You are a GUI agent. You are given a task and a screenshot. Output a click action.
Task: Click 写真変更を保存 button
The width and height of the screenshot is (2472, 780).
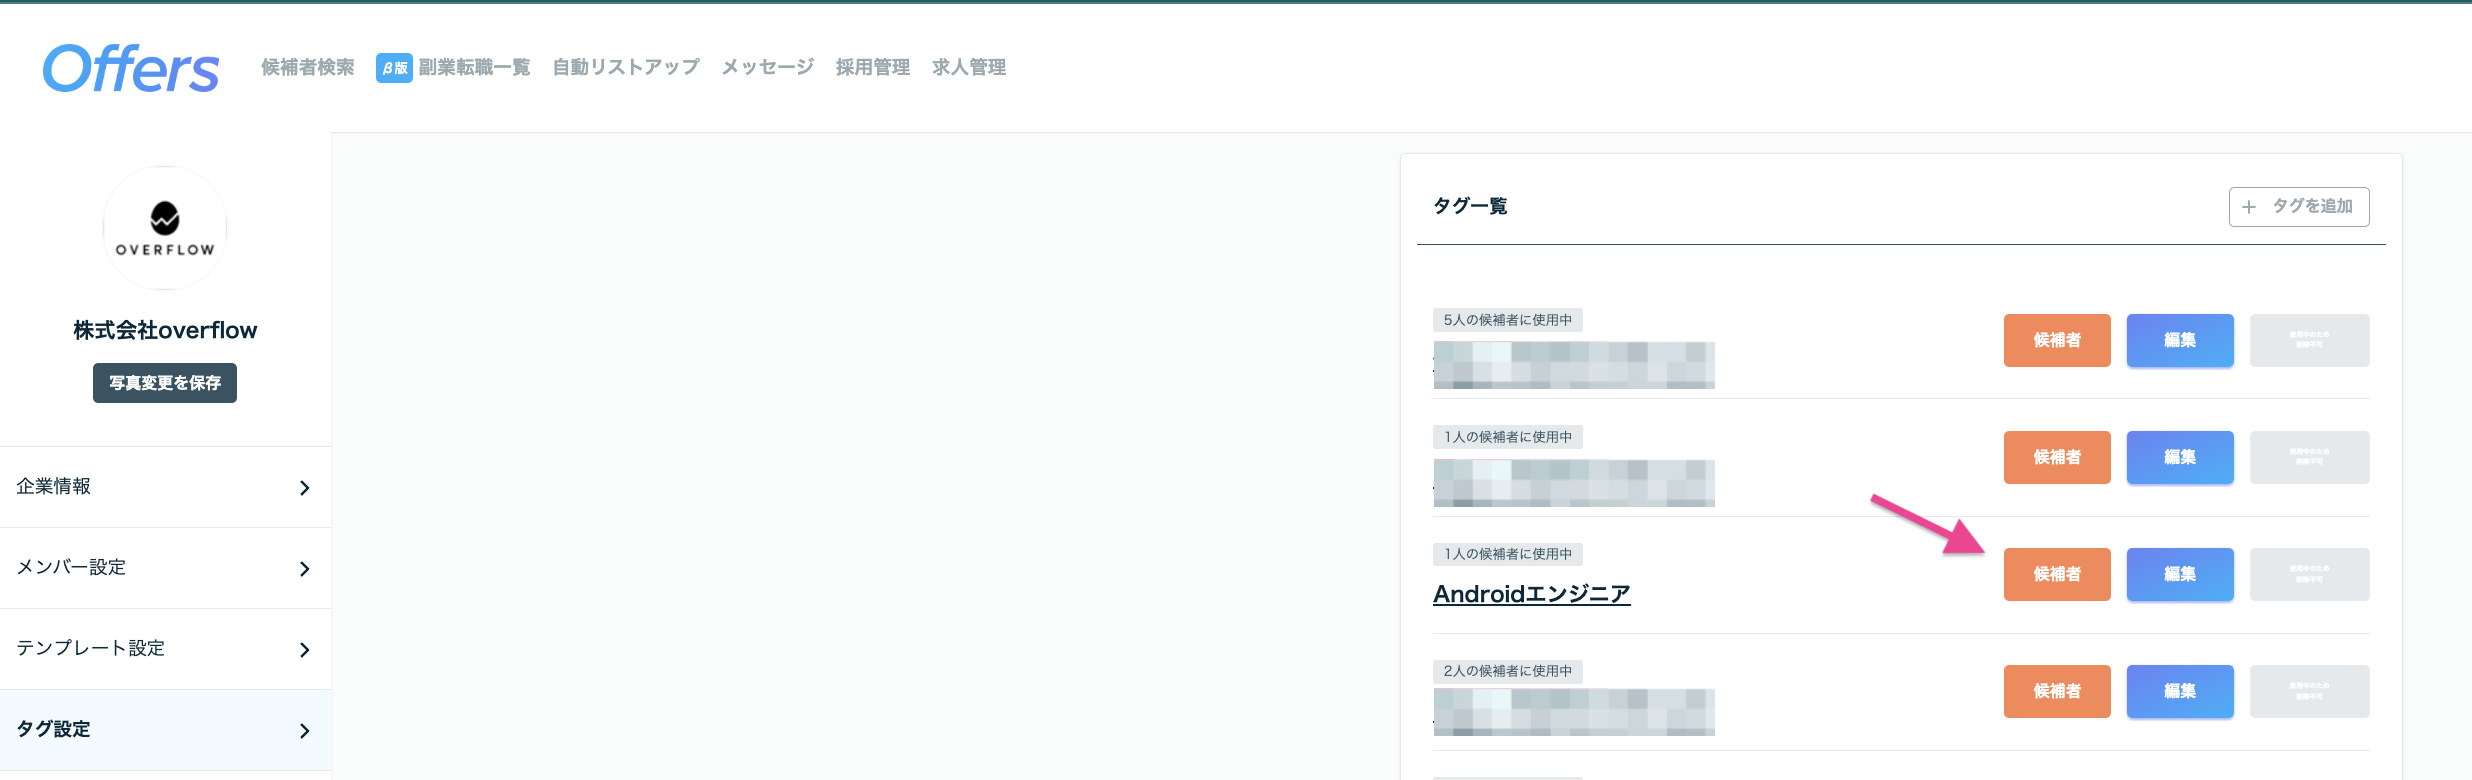(165, 383)
